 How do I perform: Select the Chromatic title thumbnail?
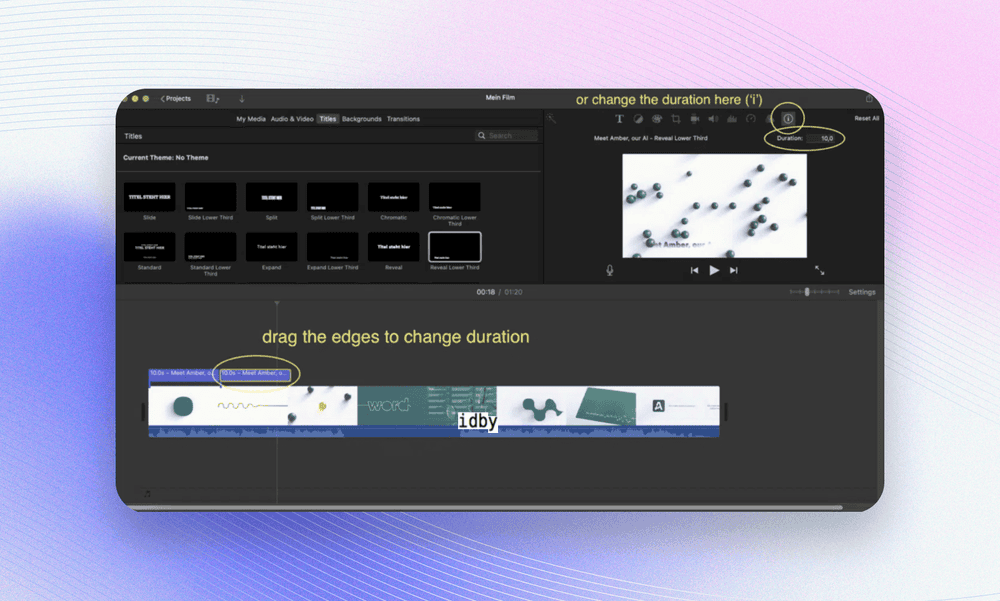pos(393,197)
